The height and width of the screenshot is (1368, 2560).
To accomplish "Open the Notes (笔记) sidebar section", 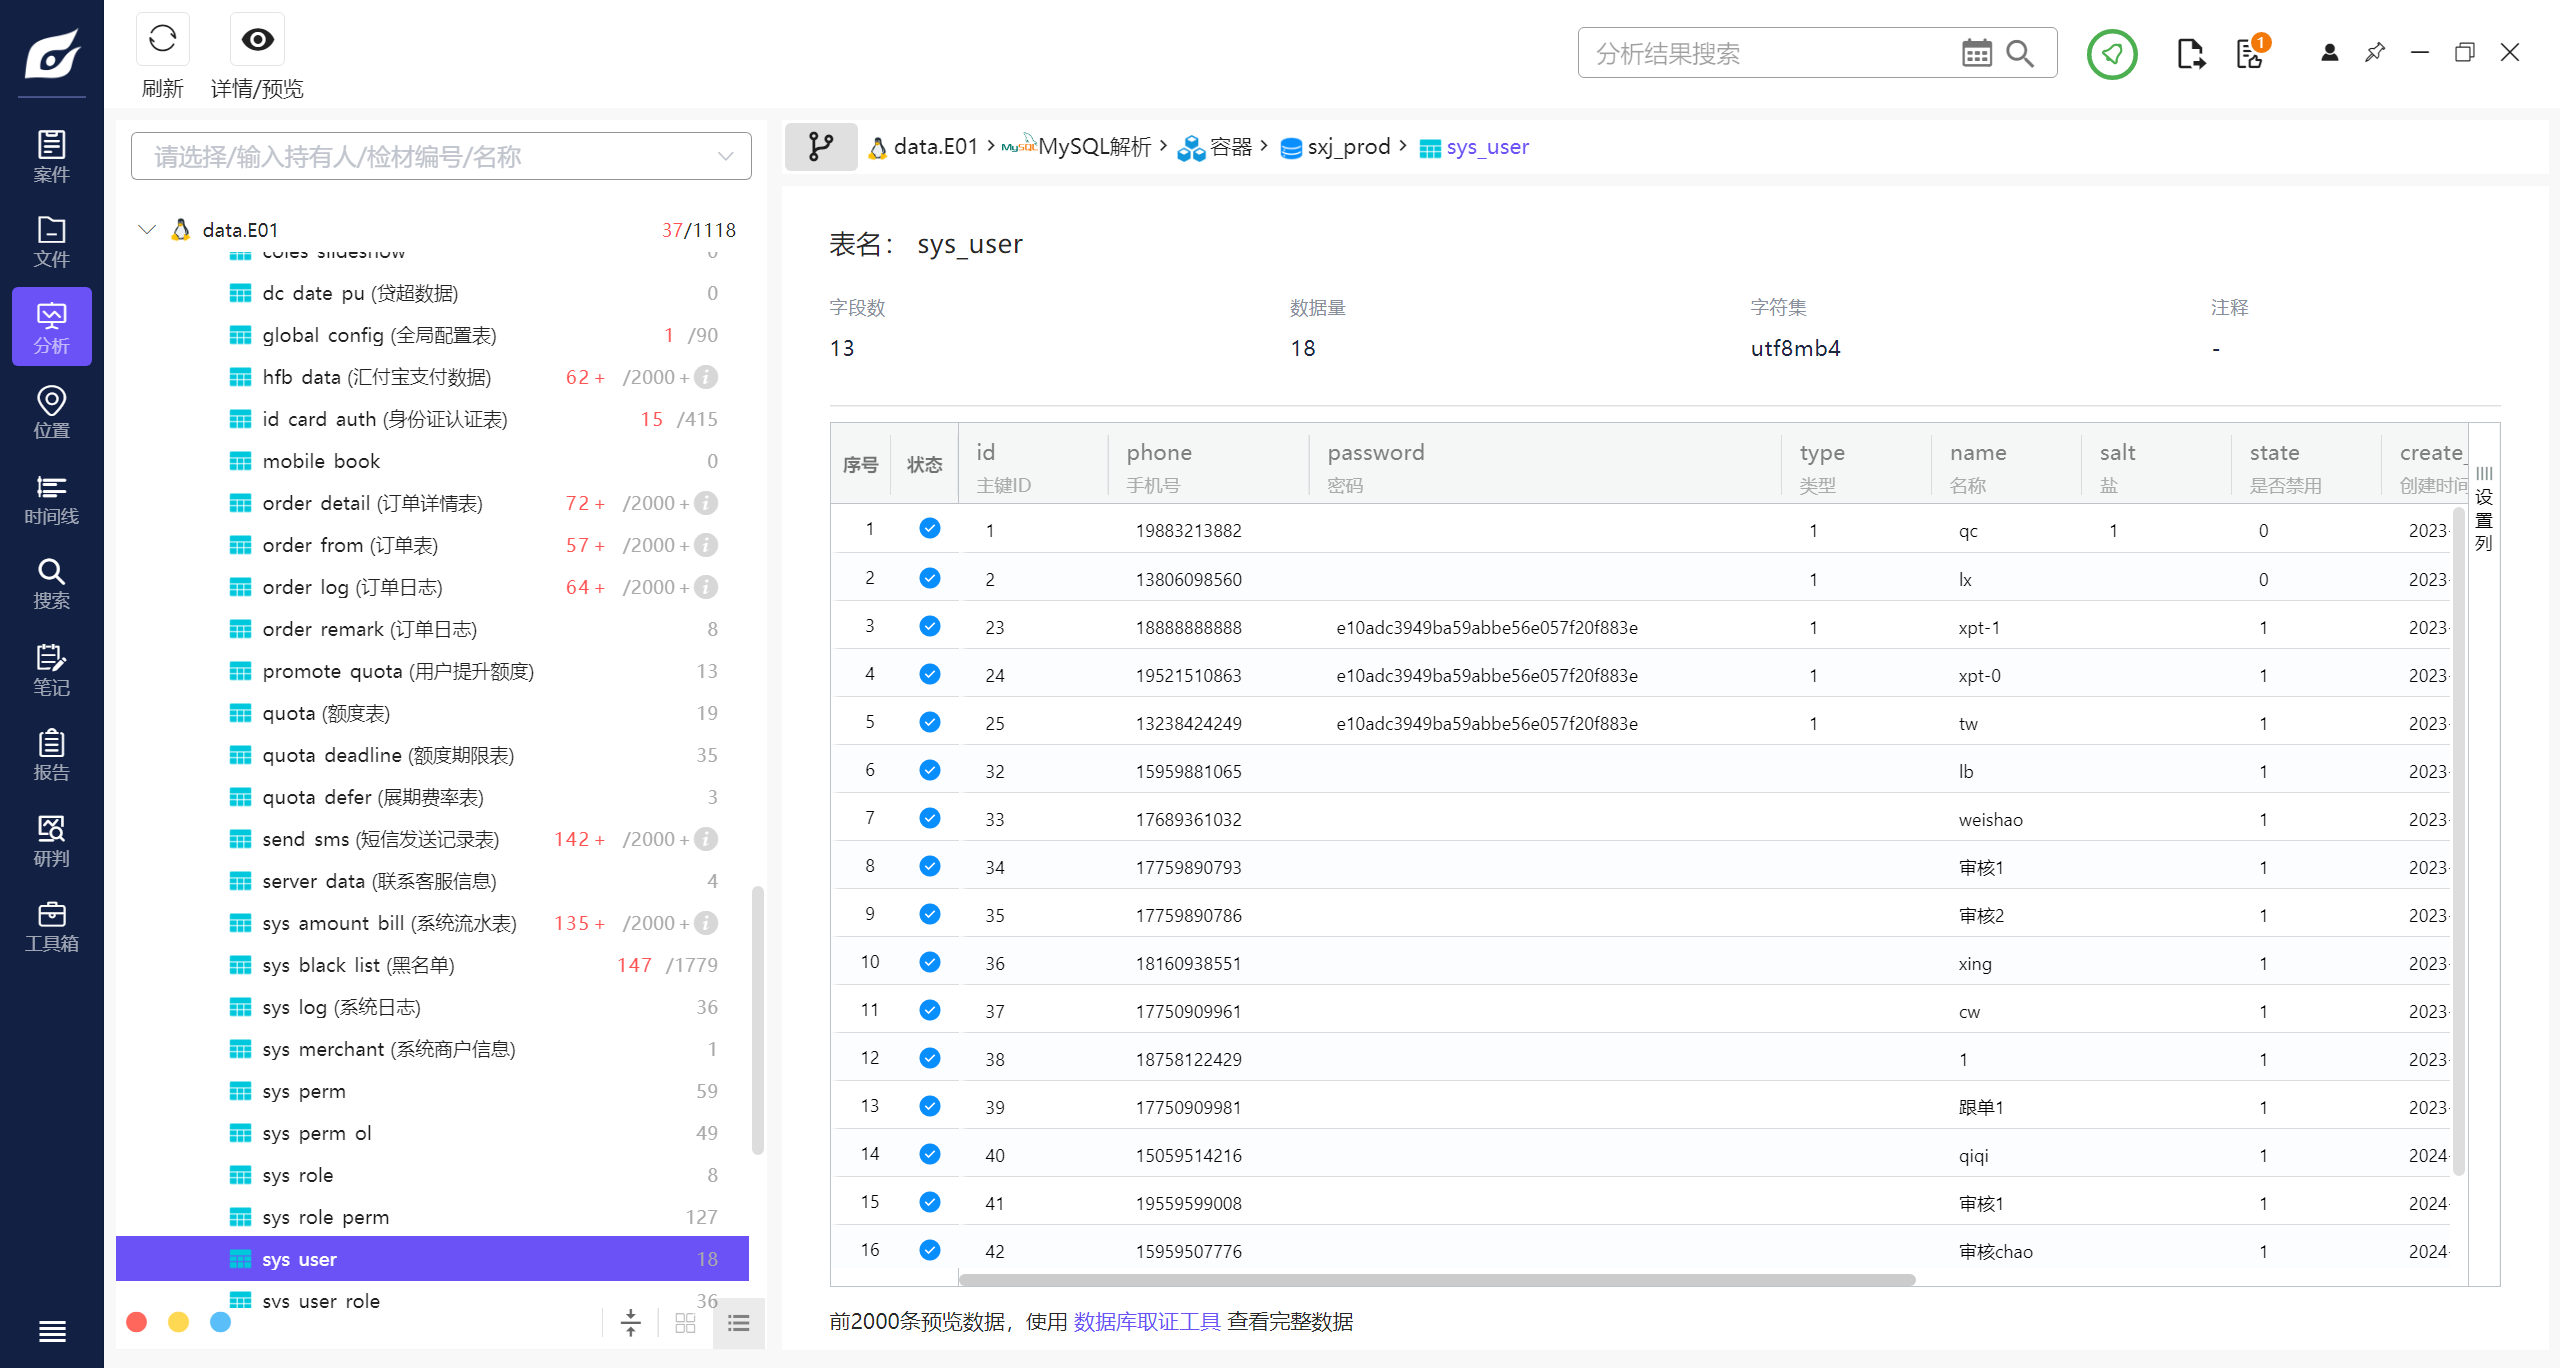I will pyautogui.click(x=51, y=669).
